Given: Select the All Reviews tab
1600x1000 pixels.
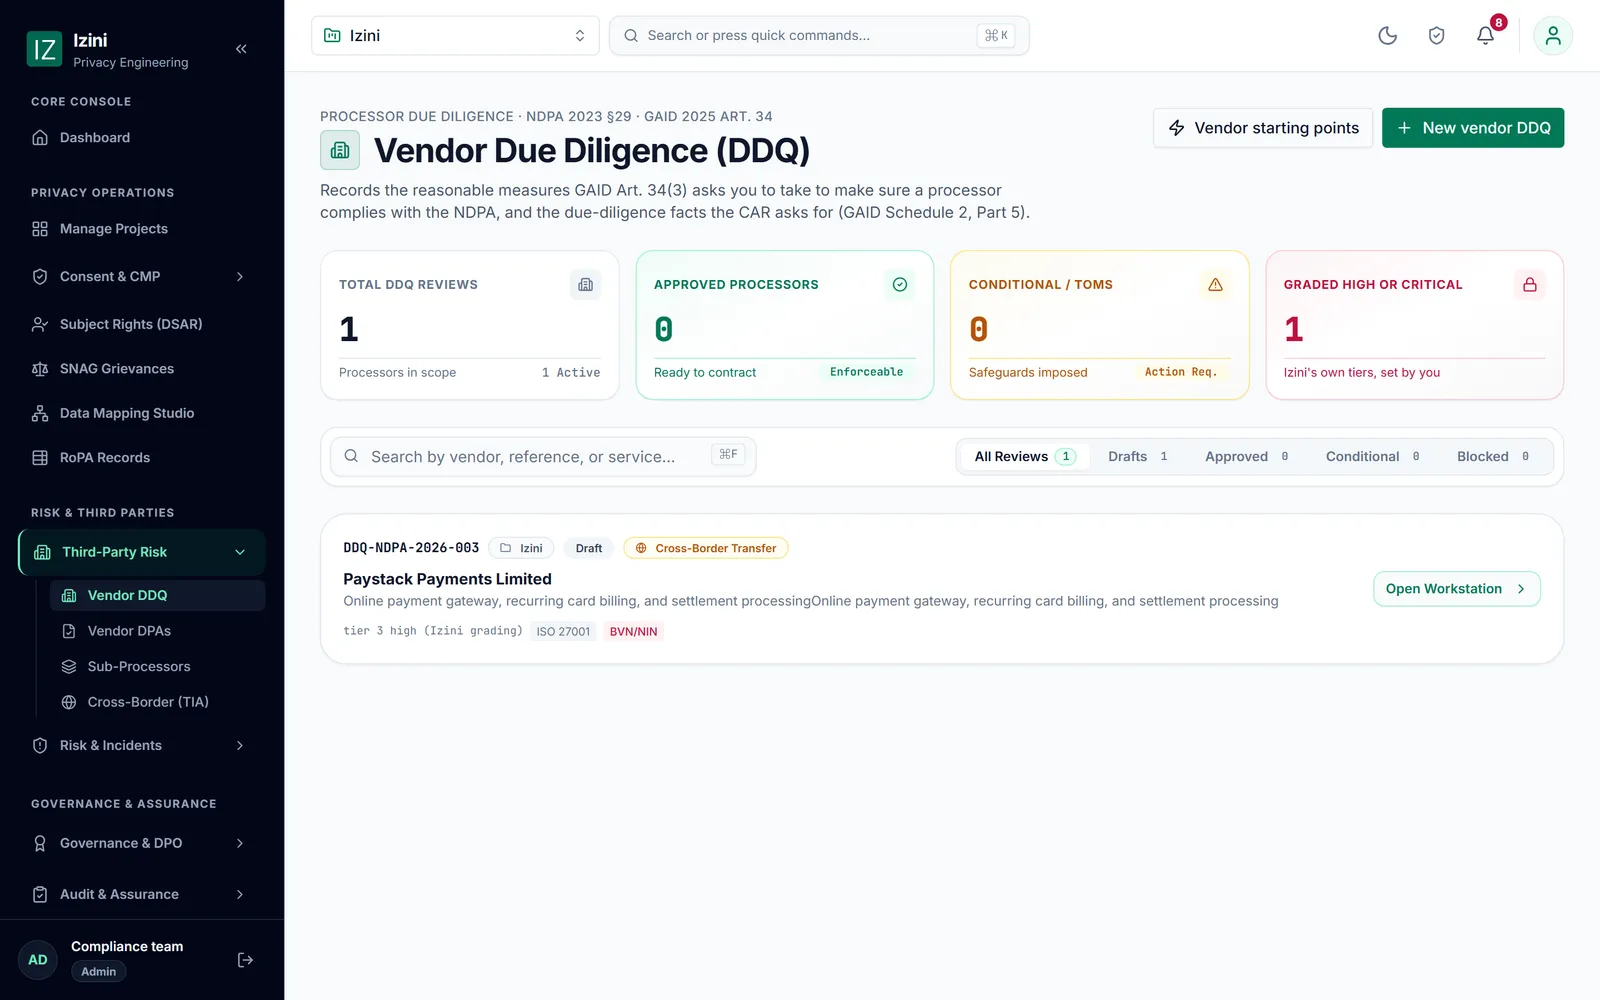Looking at the screenshot, I should pos(1025,457).
